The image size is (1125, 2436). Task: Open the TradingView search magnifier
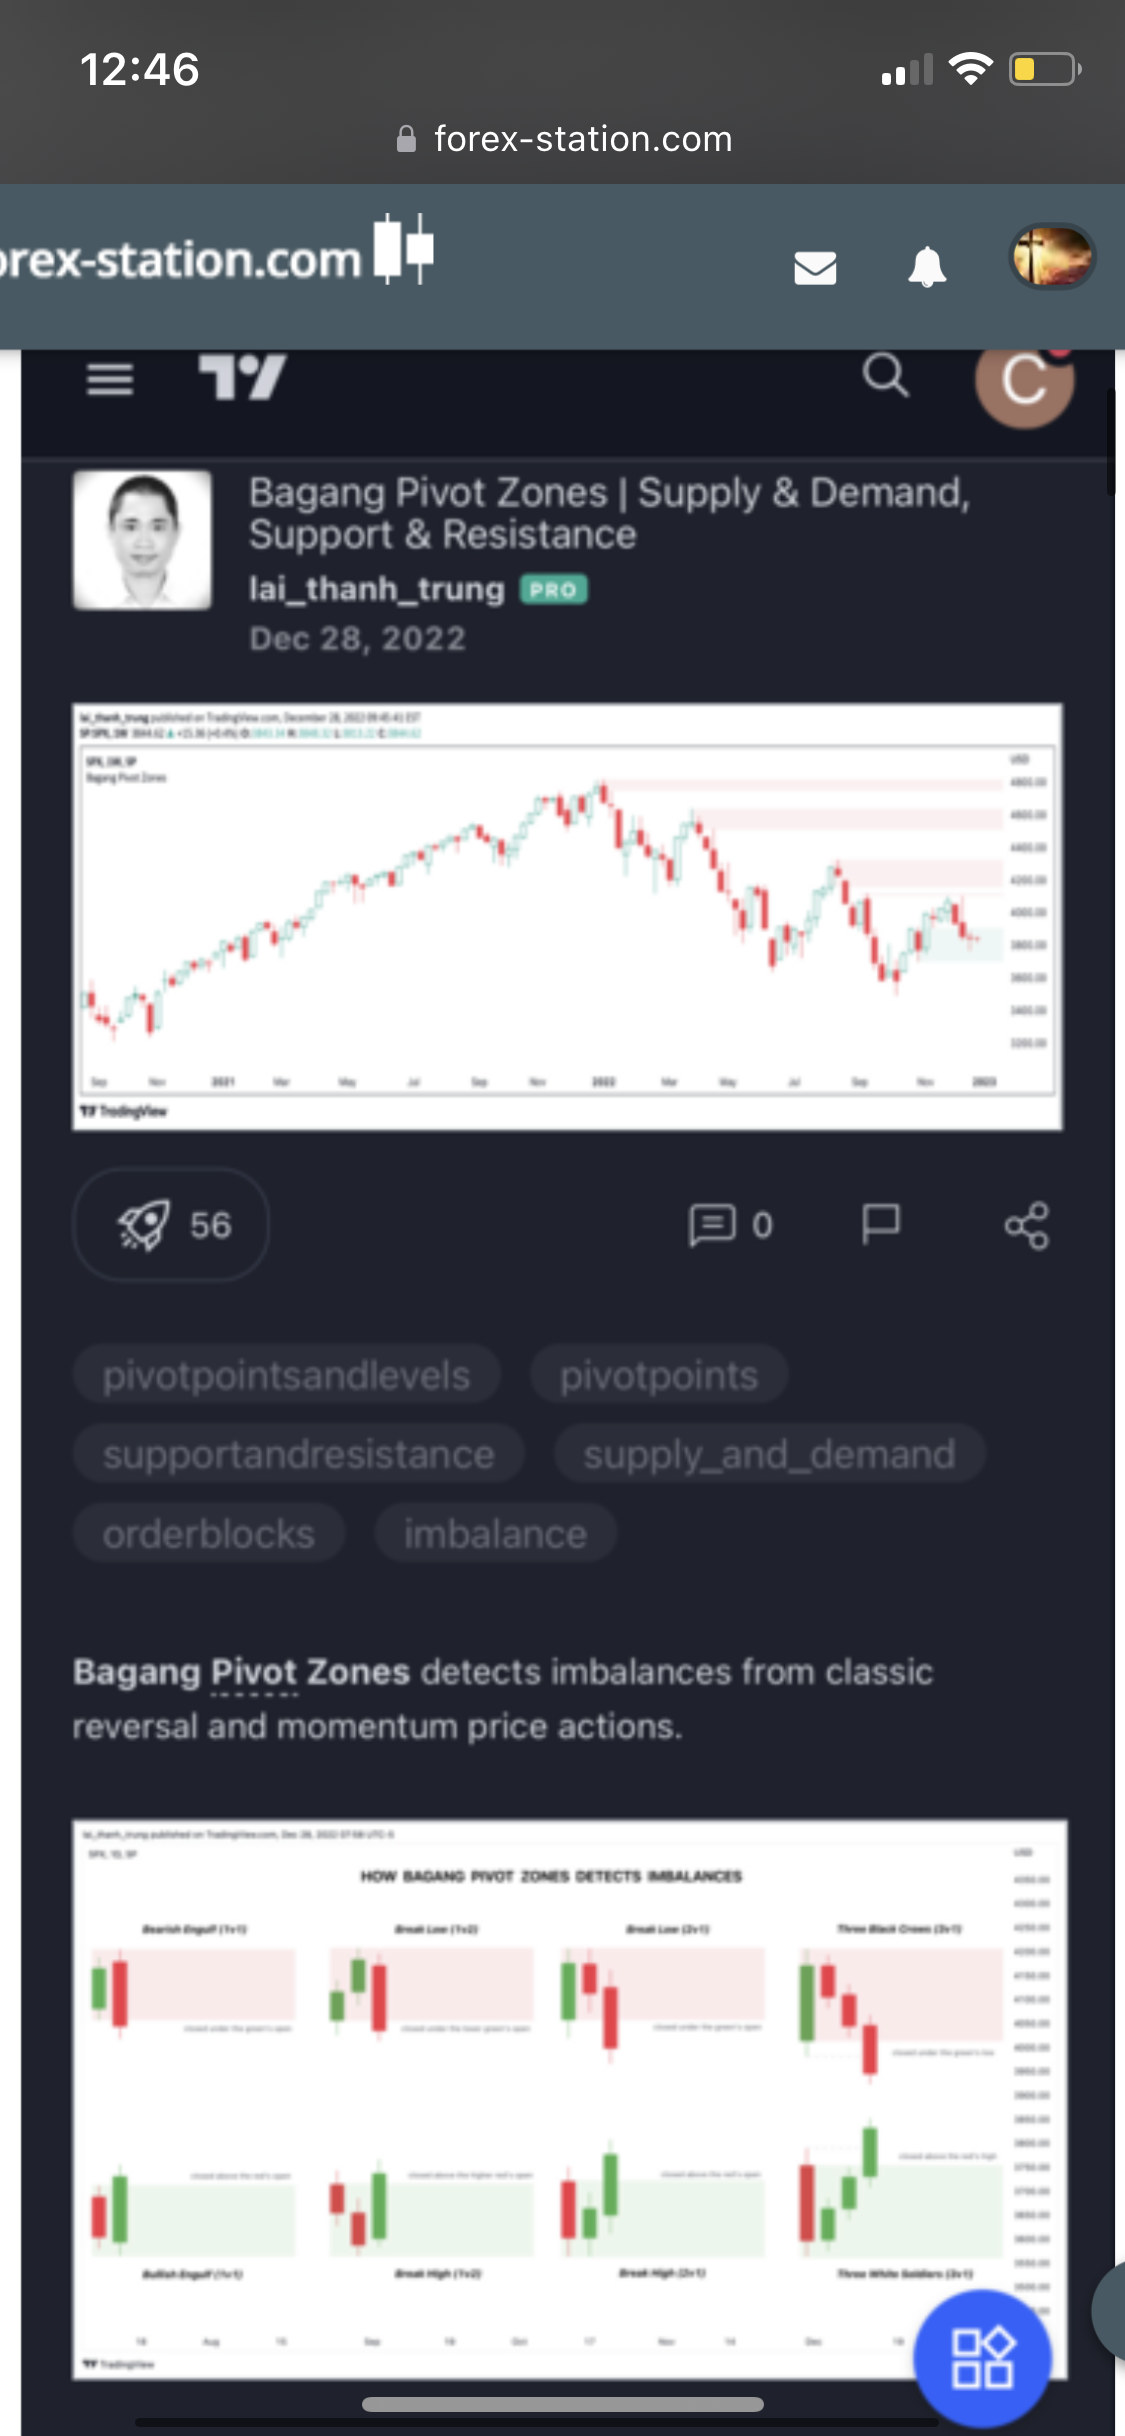886,376
